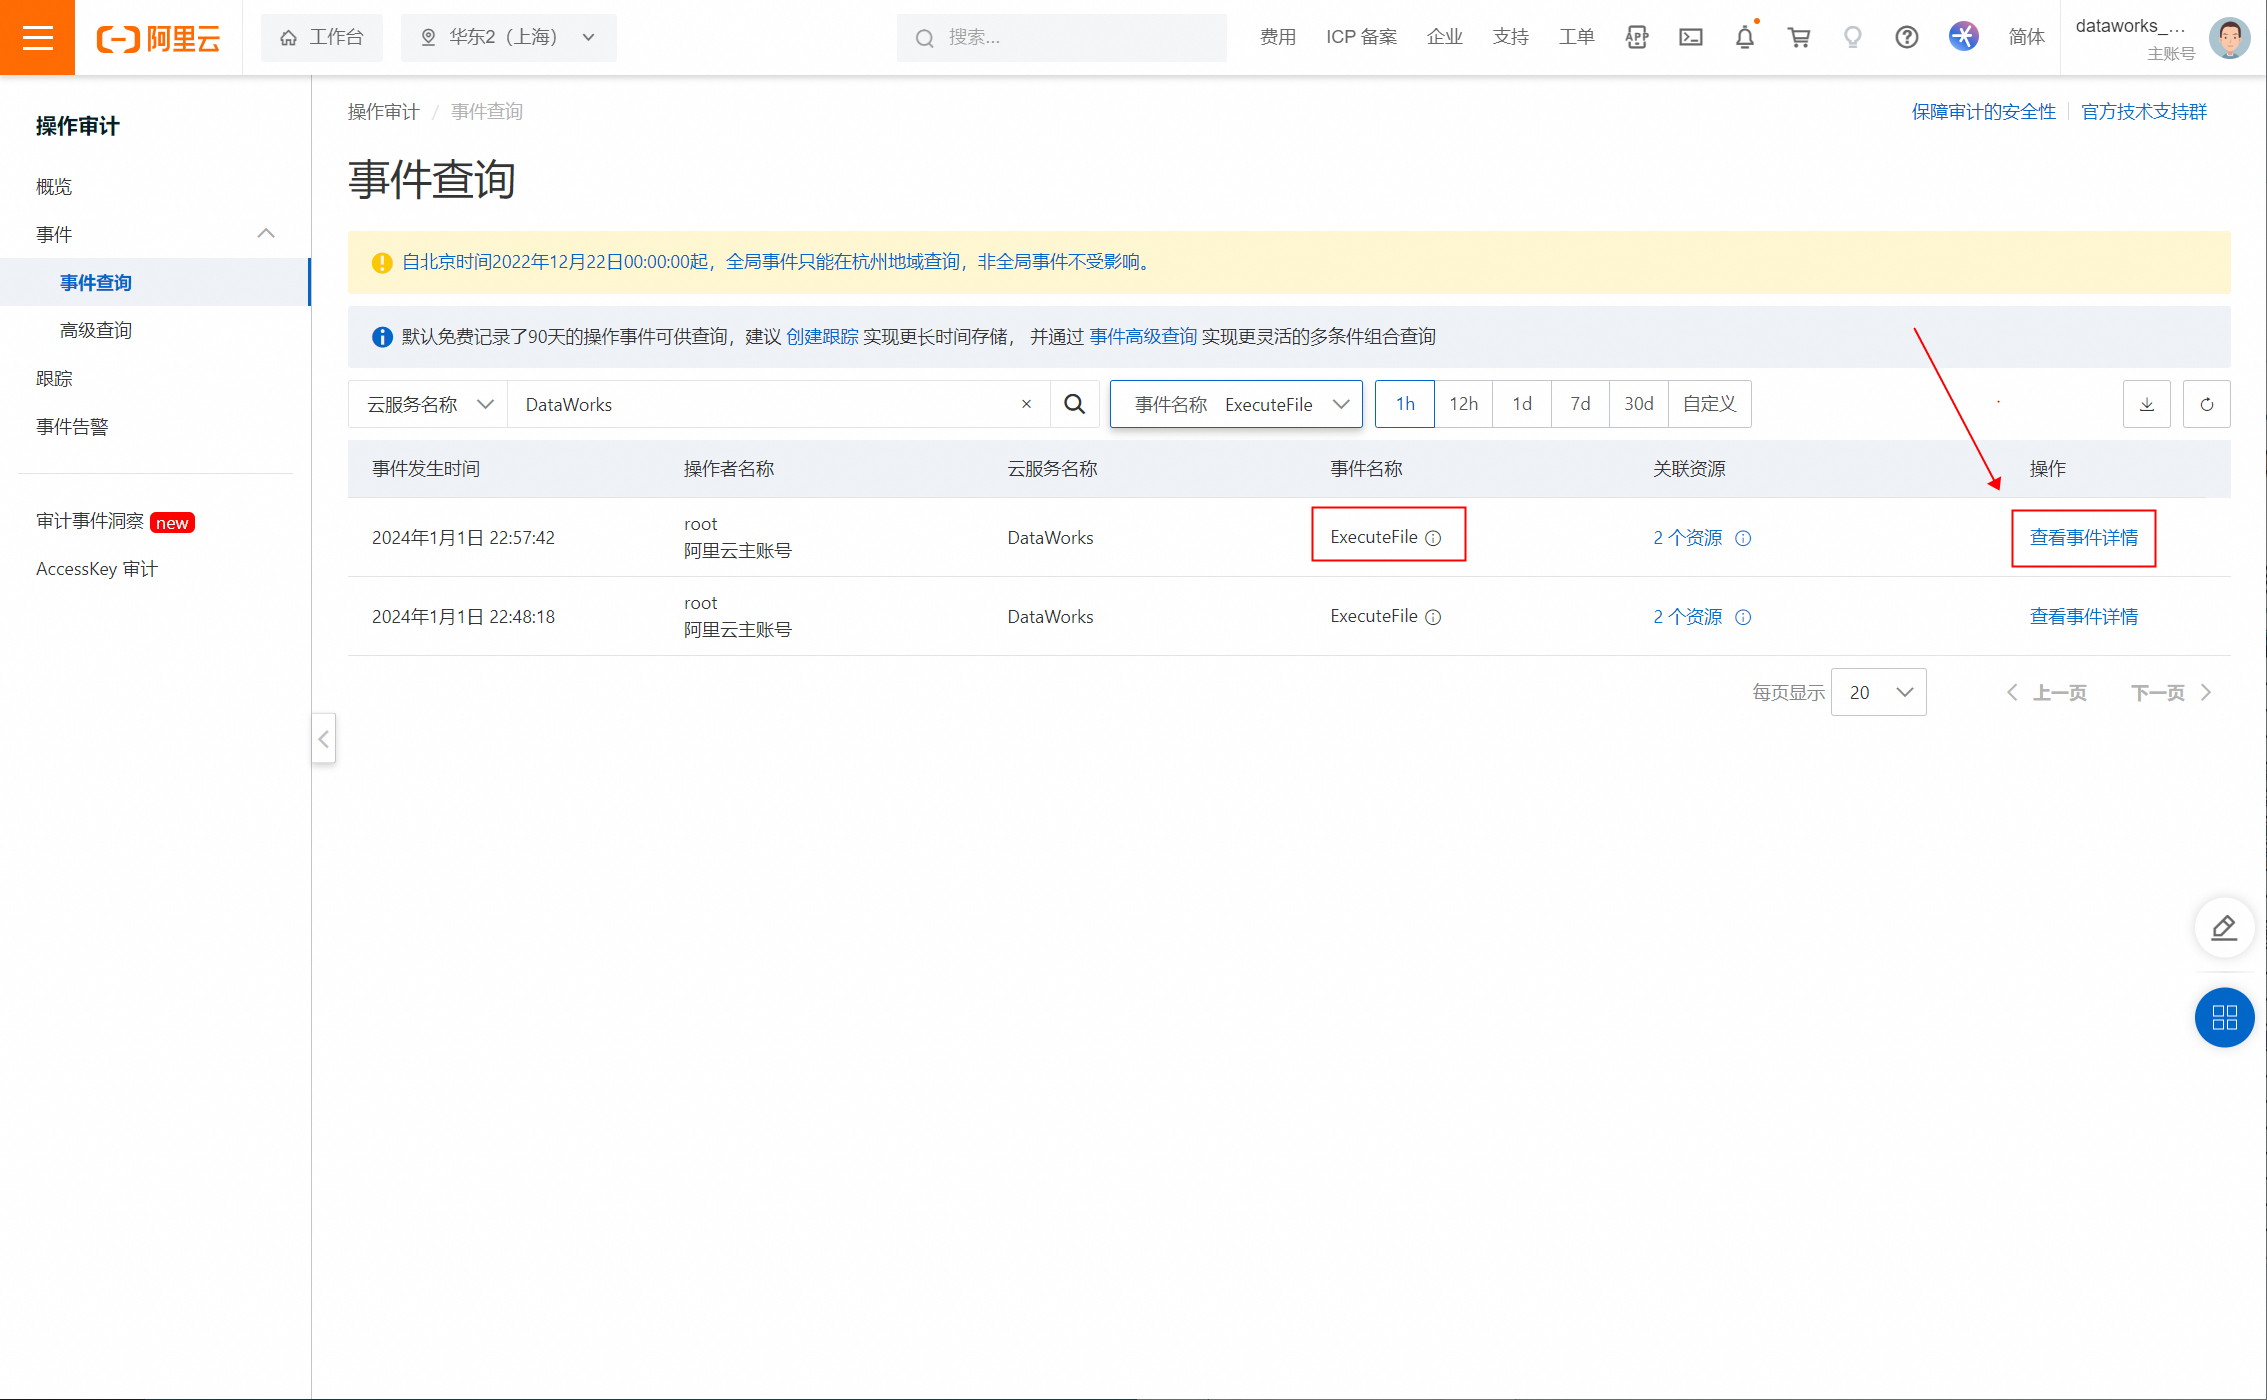Launch Cloud Shell terminal icon
Image resolution: width=2267 pixels, height=1400 pixels.
[x=1691, y=37]
